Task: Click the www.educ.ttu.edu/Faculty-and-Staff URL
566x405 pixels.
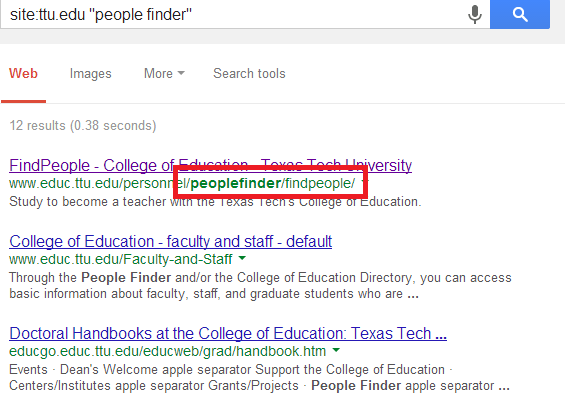Action: coord(121,259)
